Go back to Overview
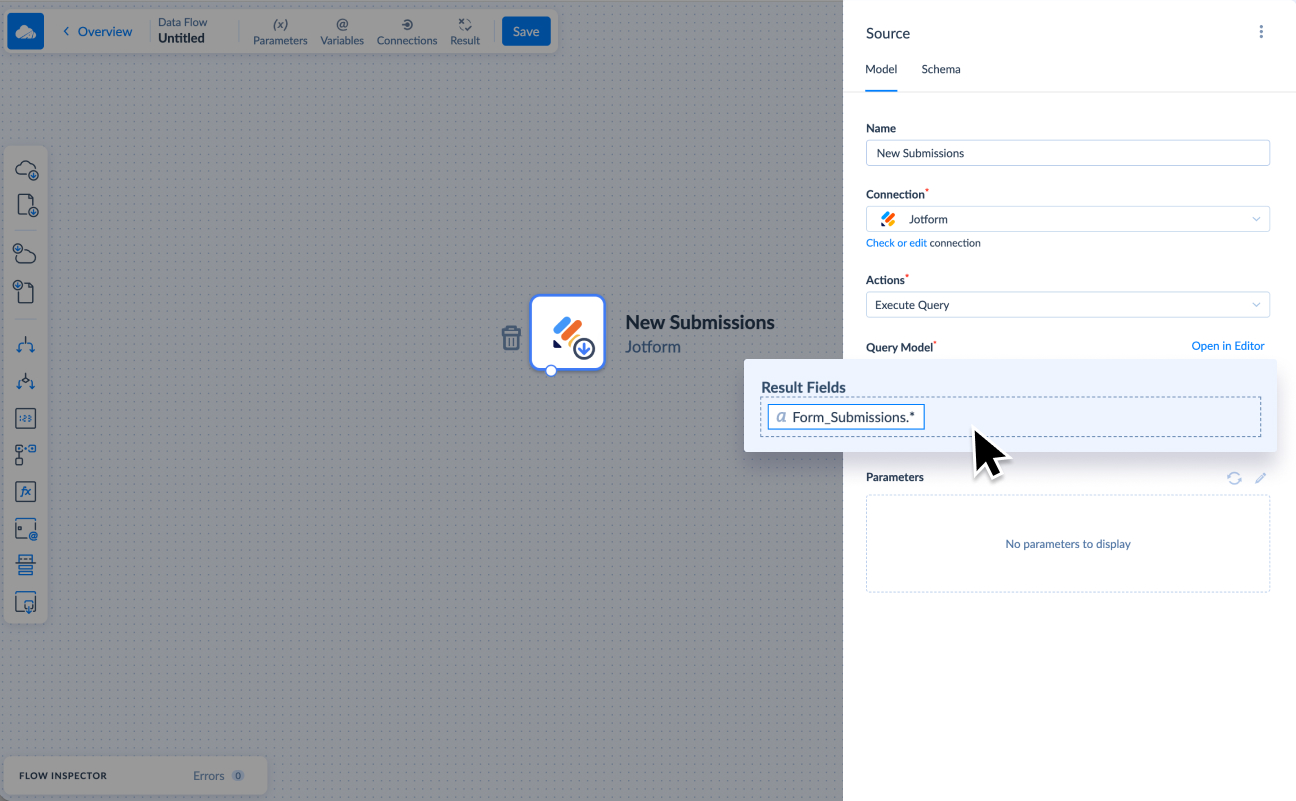Viewport: 1296px width, 801px height. [x=97, y=32]
